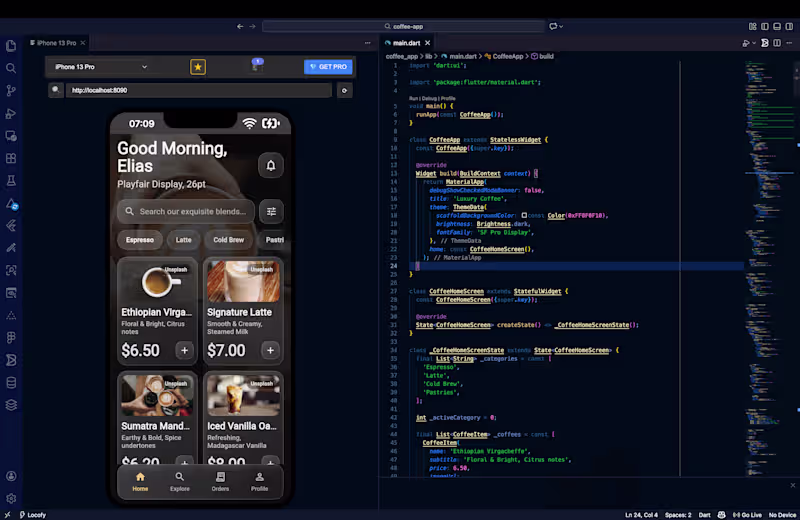Open Home tab in app preview
This screenshot has height=520, width=800.
tap(140, 482)
